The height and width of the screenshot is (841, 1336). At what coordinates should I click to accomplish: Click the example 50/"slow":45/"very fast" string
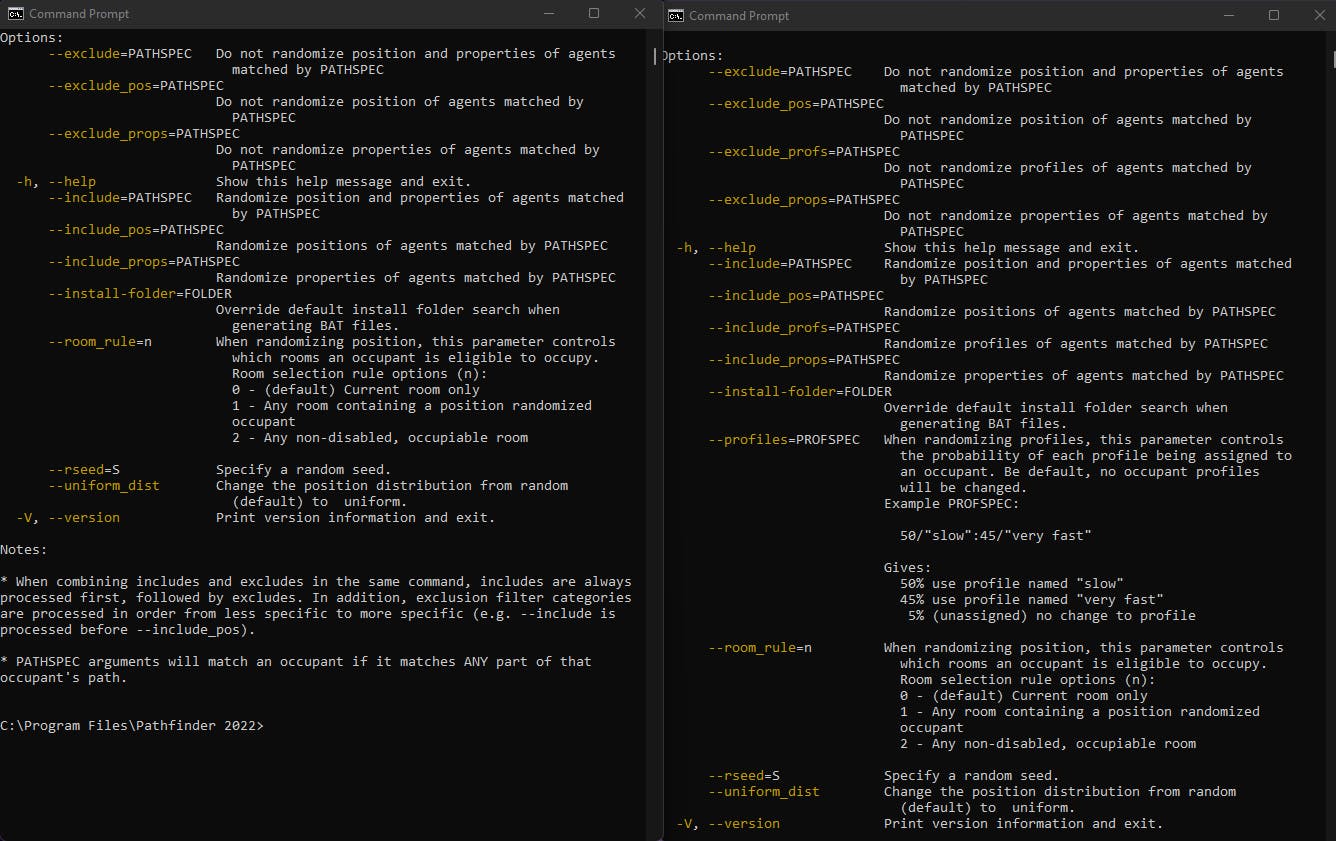tap(995, 535)
